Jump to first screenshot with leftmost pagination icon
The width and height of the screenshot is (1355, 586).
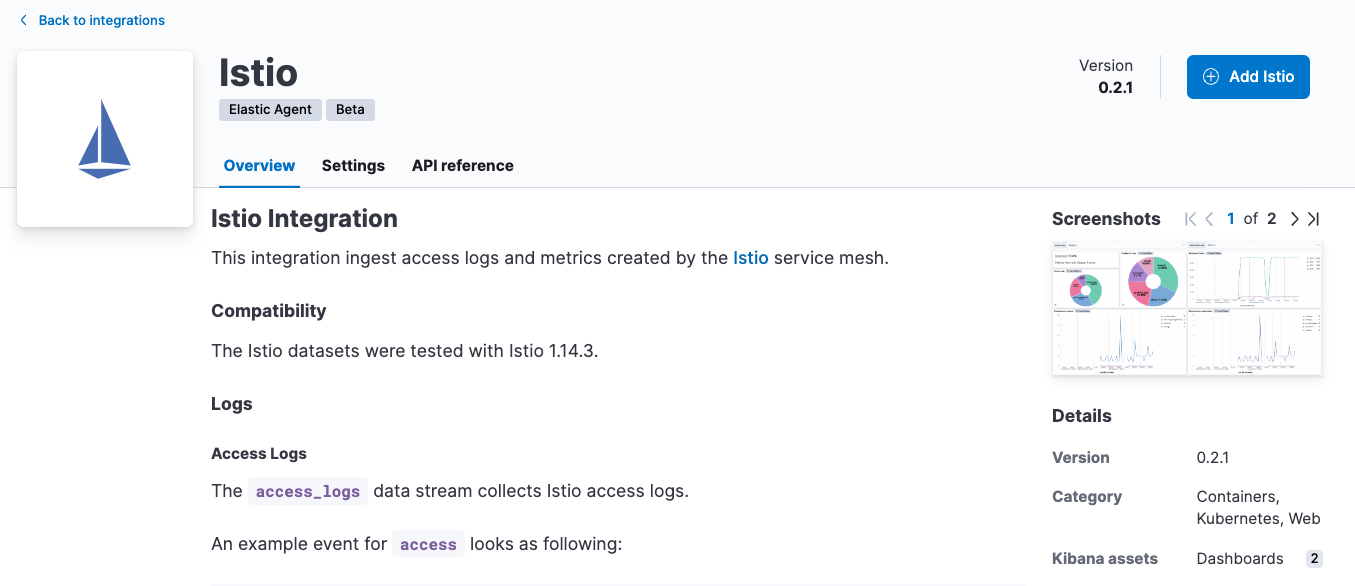coord(1189,218)
